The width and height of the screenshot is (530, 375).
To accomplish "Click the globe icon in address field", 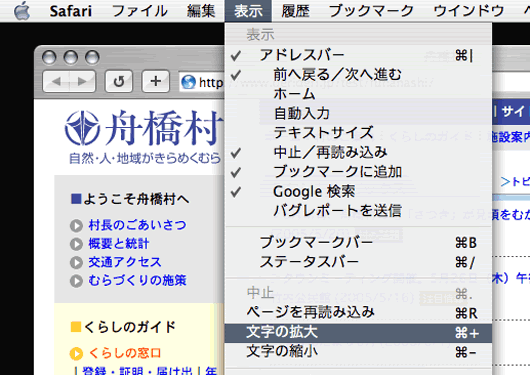I will 188,82.
